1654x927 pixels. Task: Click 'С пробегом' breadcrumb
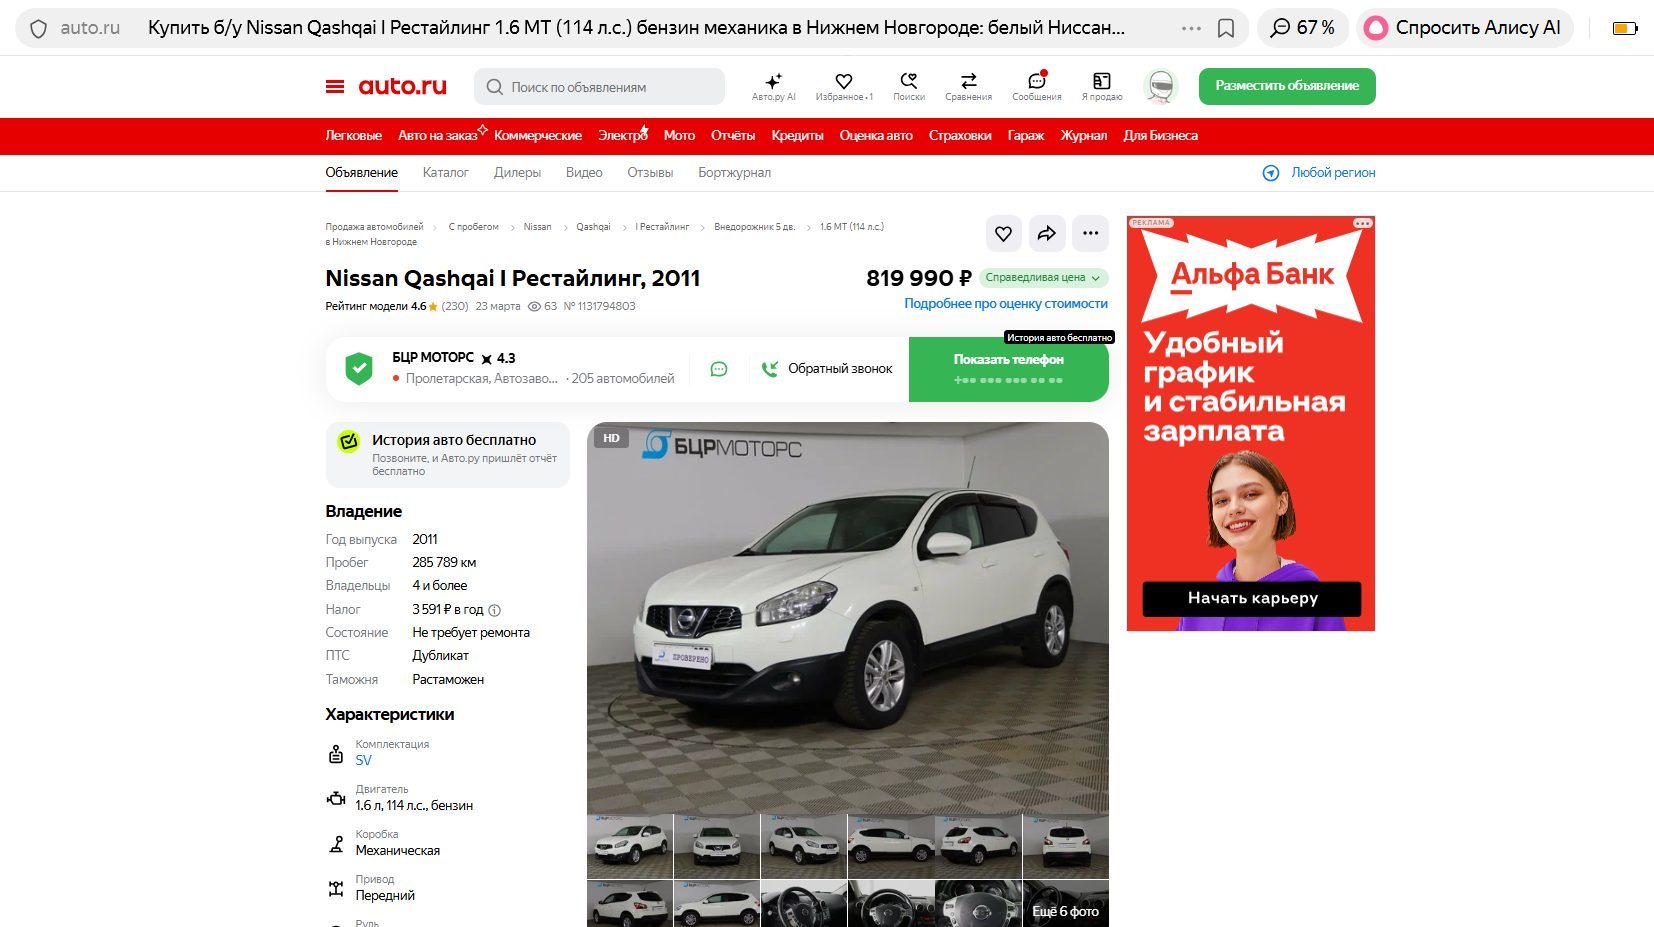point(473,227)
